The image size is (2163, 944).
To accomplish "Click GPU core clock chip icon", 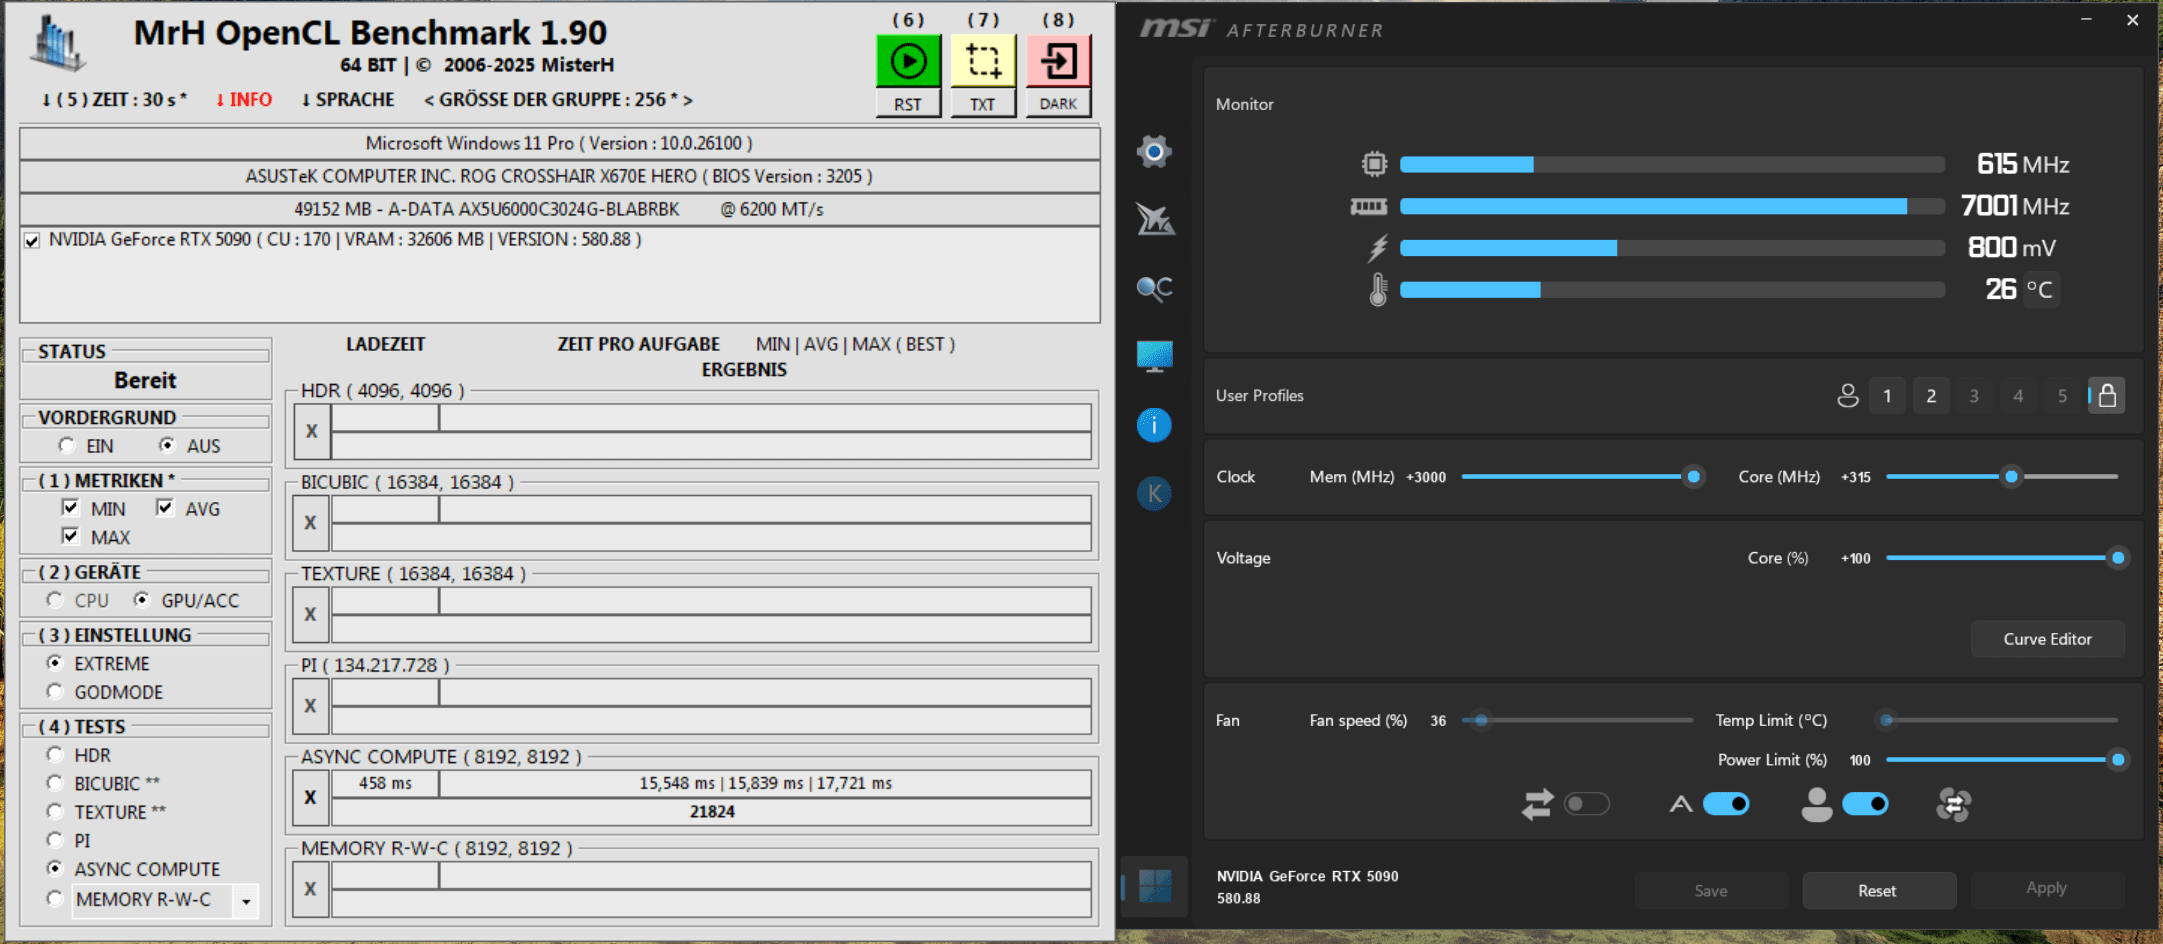I will 1375,164.
